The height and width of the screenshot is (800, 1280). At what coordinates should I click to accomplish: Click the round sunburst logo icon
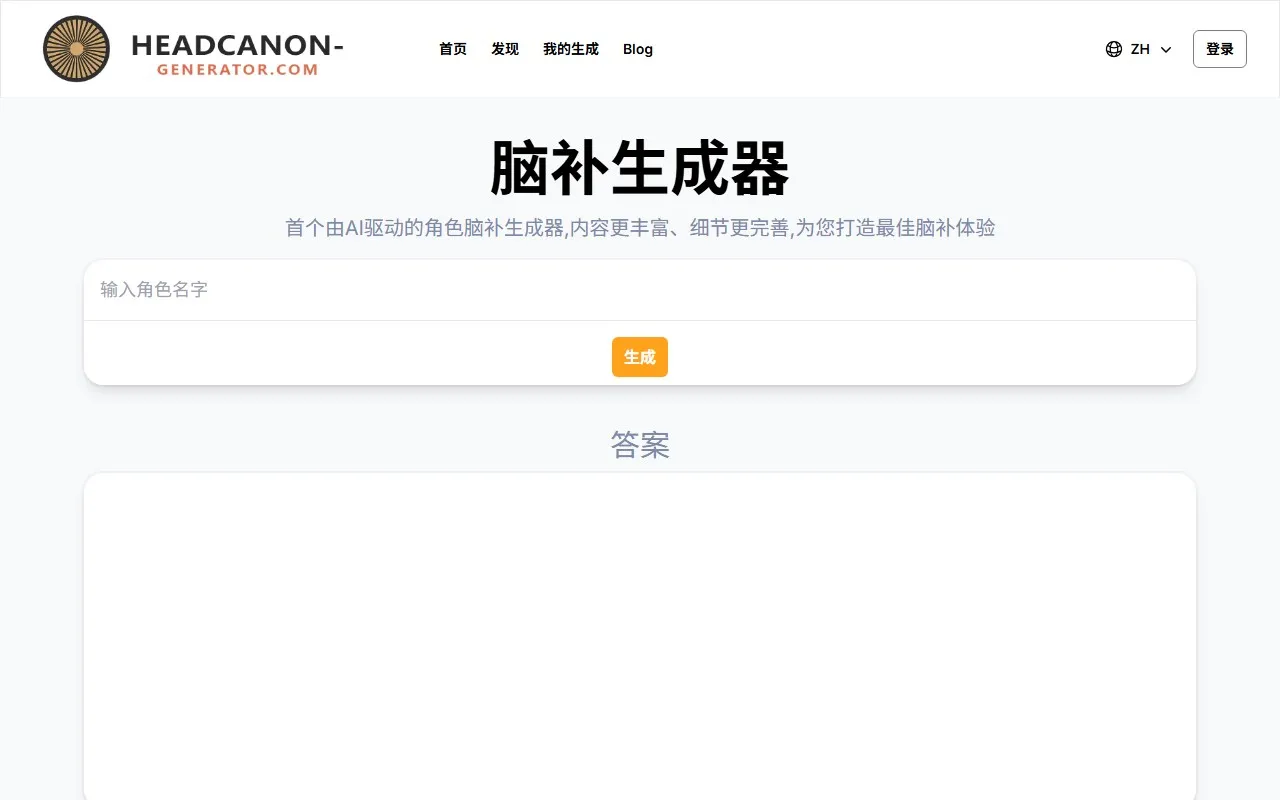click(77, 49)
